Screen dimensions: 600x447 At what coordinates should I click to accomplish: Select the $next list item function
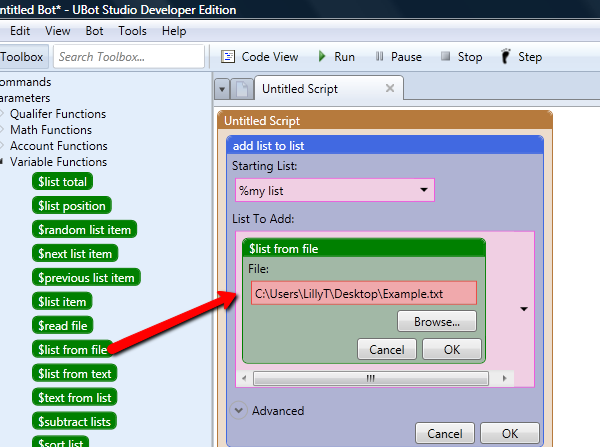[x=75, y=253]
